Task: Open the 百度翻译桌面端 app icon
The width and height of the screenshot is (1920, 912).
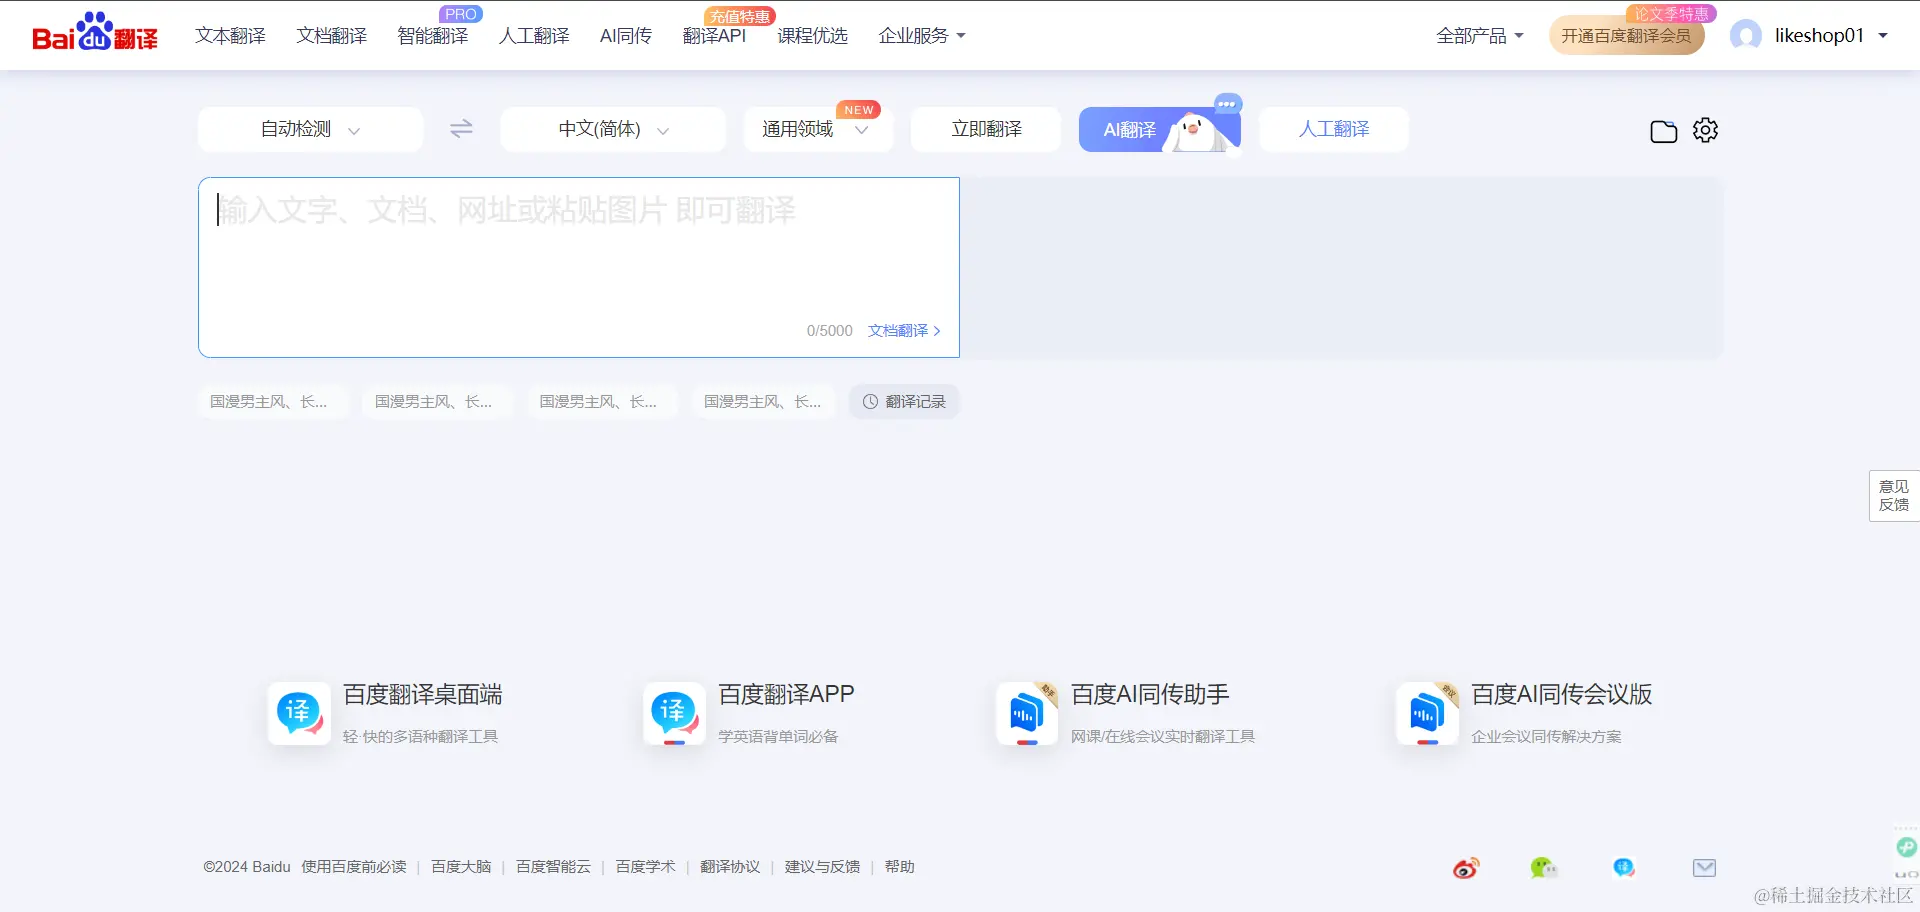Action: [299, 713]
